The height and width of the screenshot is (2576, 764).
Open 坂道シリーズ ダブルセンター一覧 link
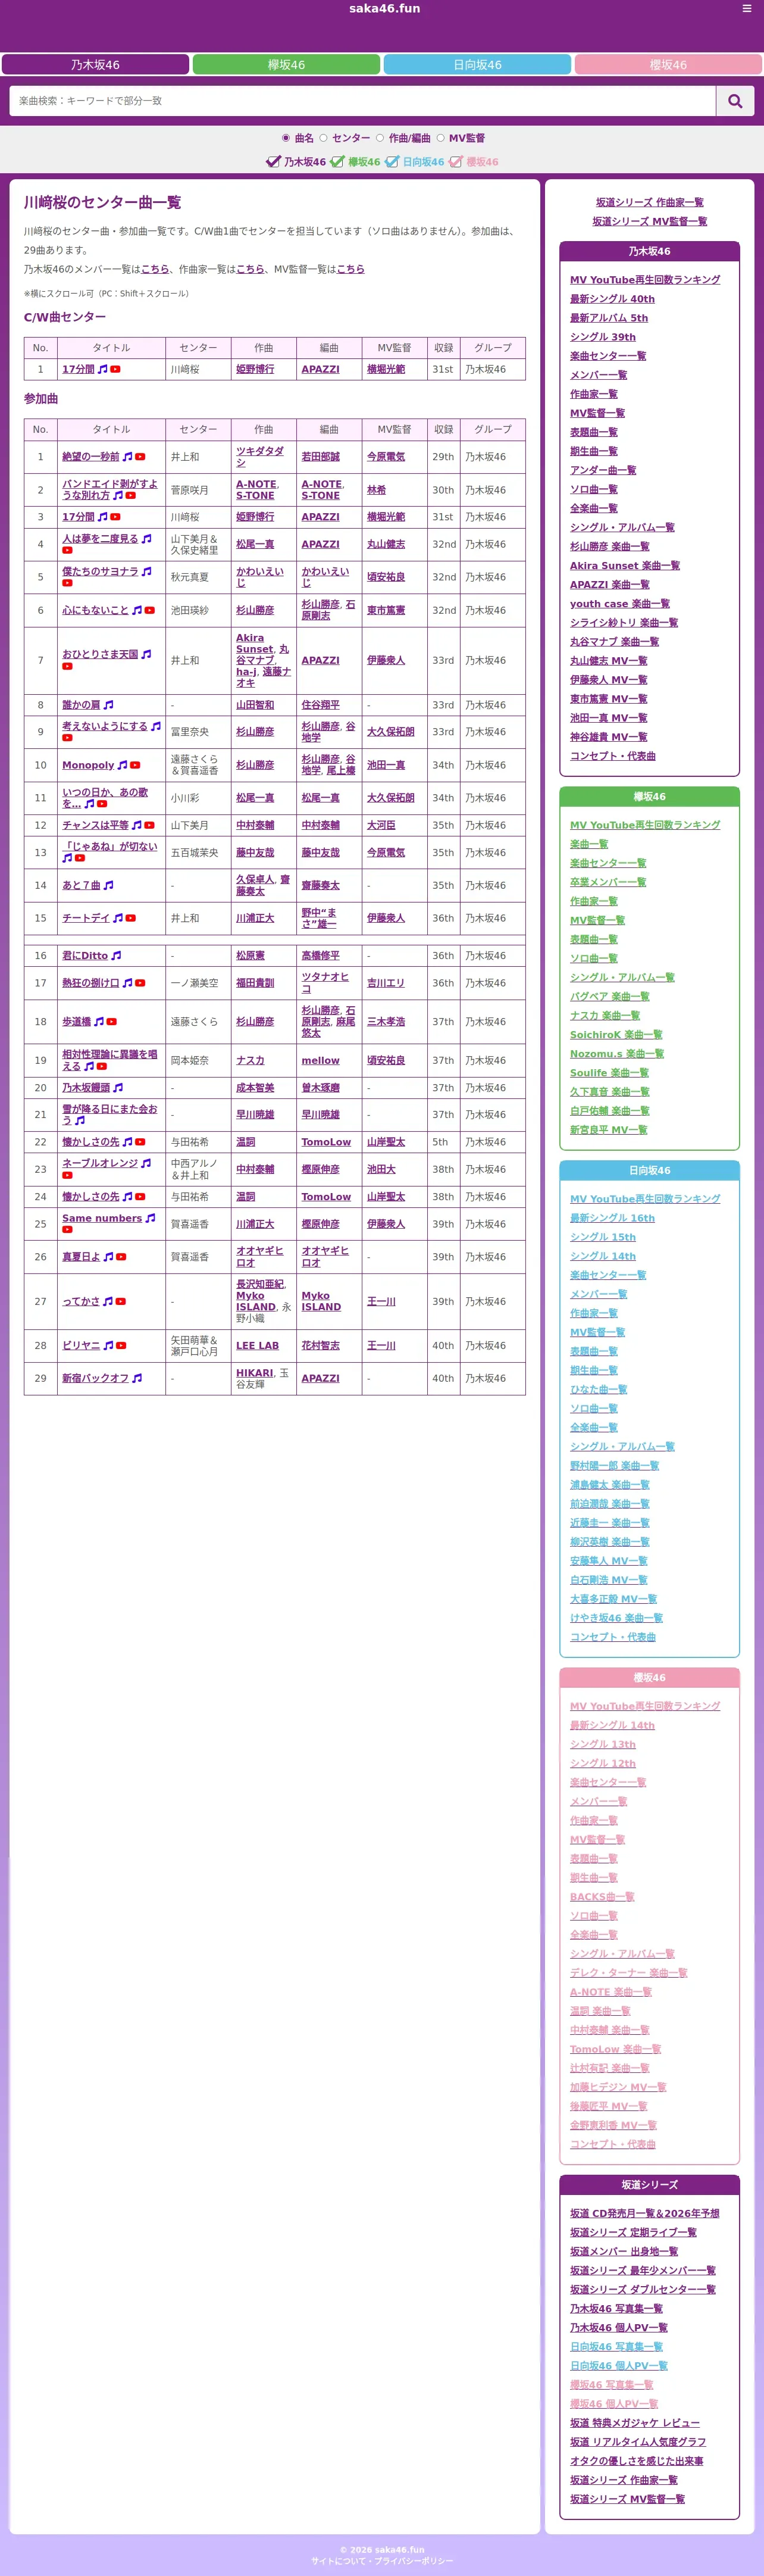[643, 2290]
